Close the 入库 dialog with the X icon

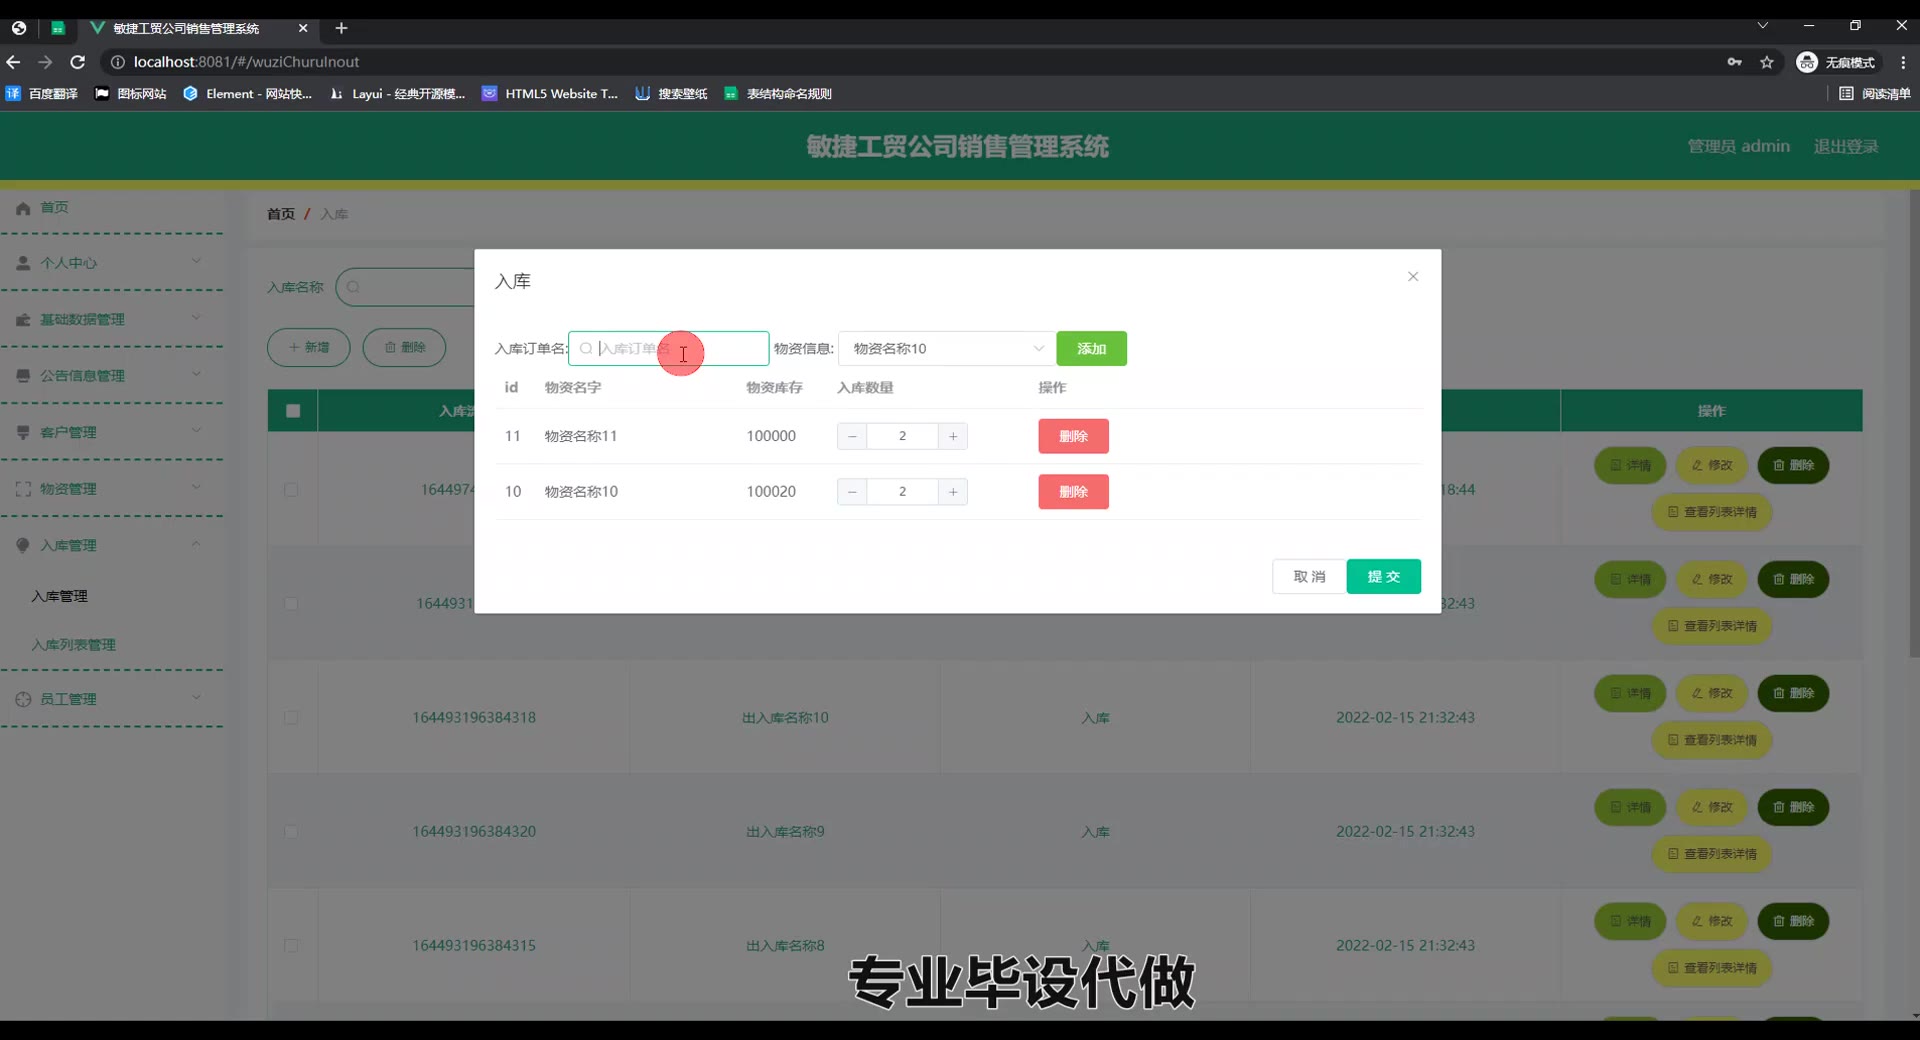click(x=1413, y=277)
